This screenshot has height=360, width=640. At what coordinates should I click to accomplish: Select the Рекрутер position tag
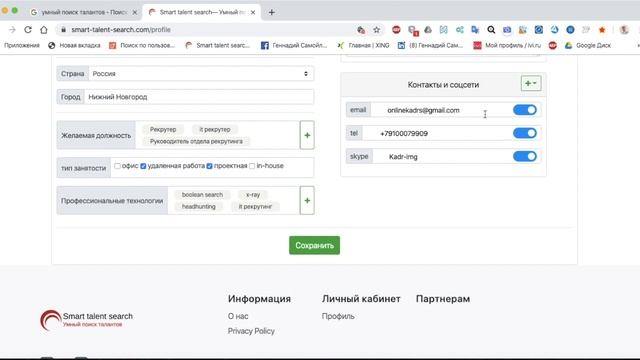(163, 129)
